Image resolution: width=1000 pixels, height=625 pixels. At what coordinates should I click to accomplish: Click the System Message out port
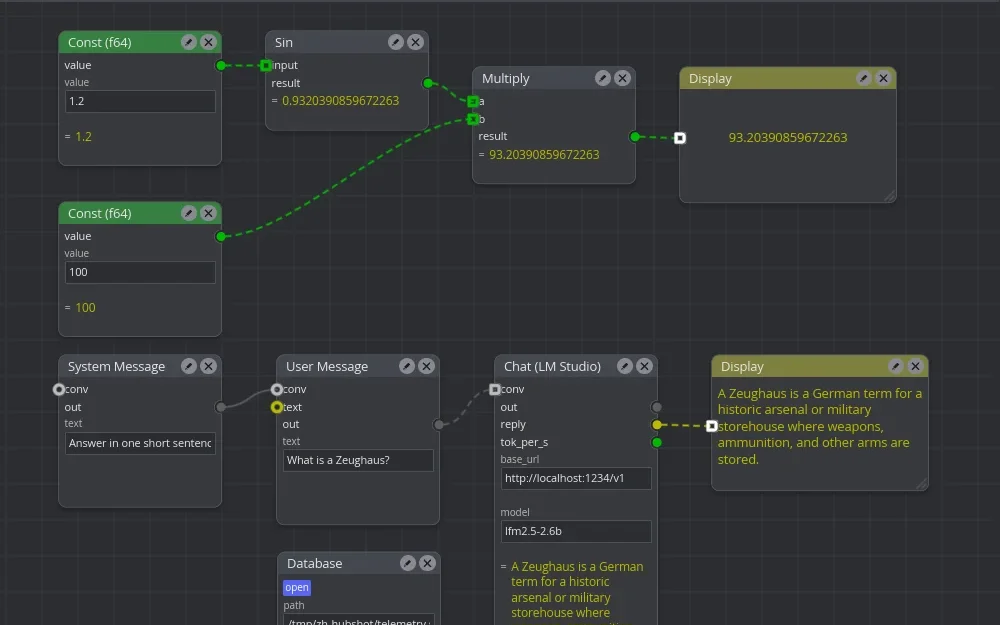pos(221,407)
